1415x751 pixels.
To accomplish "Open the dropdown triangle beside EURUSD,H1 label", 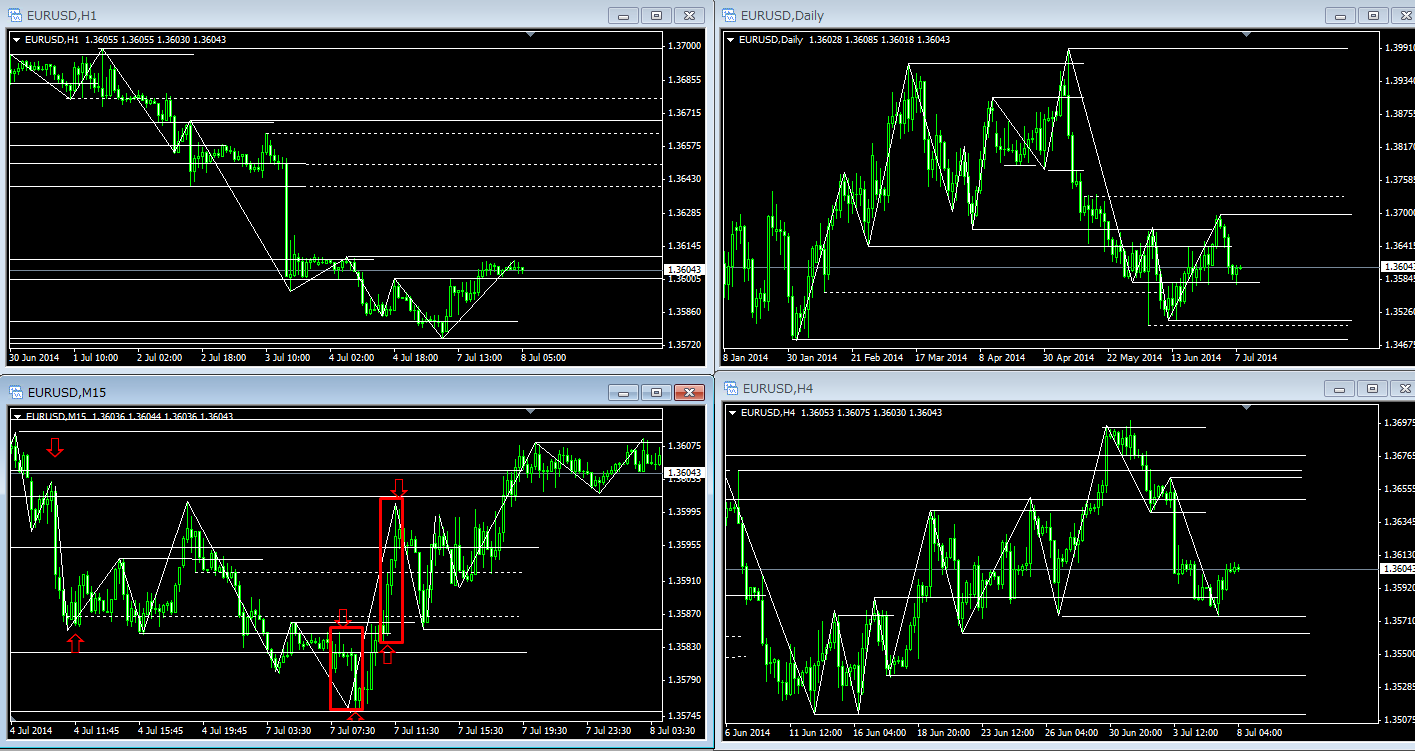I will [x=17, y=40].
